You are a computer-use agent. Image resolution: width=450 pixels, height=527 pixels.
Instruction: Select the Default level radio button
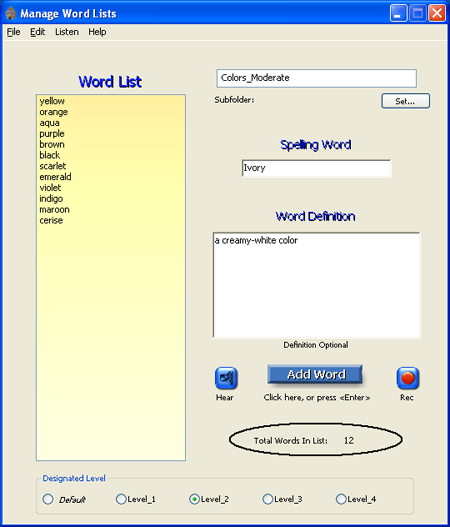click(x=48, y=499)
